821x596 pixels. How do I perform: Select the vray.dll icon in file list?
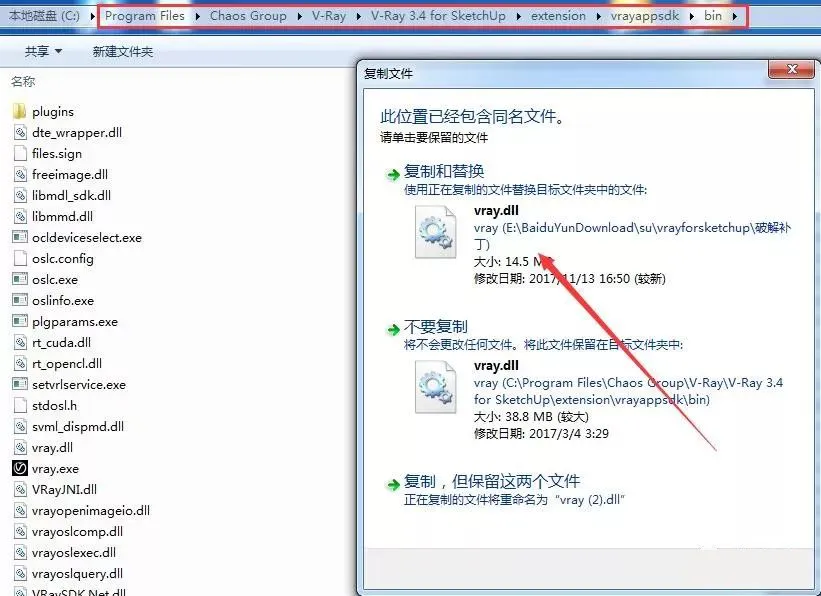[x=20, y=447]
